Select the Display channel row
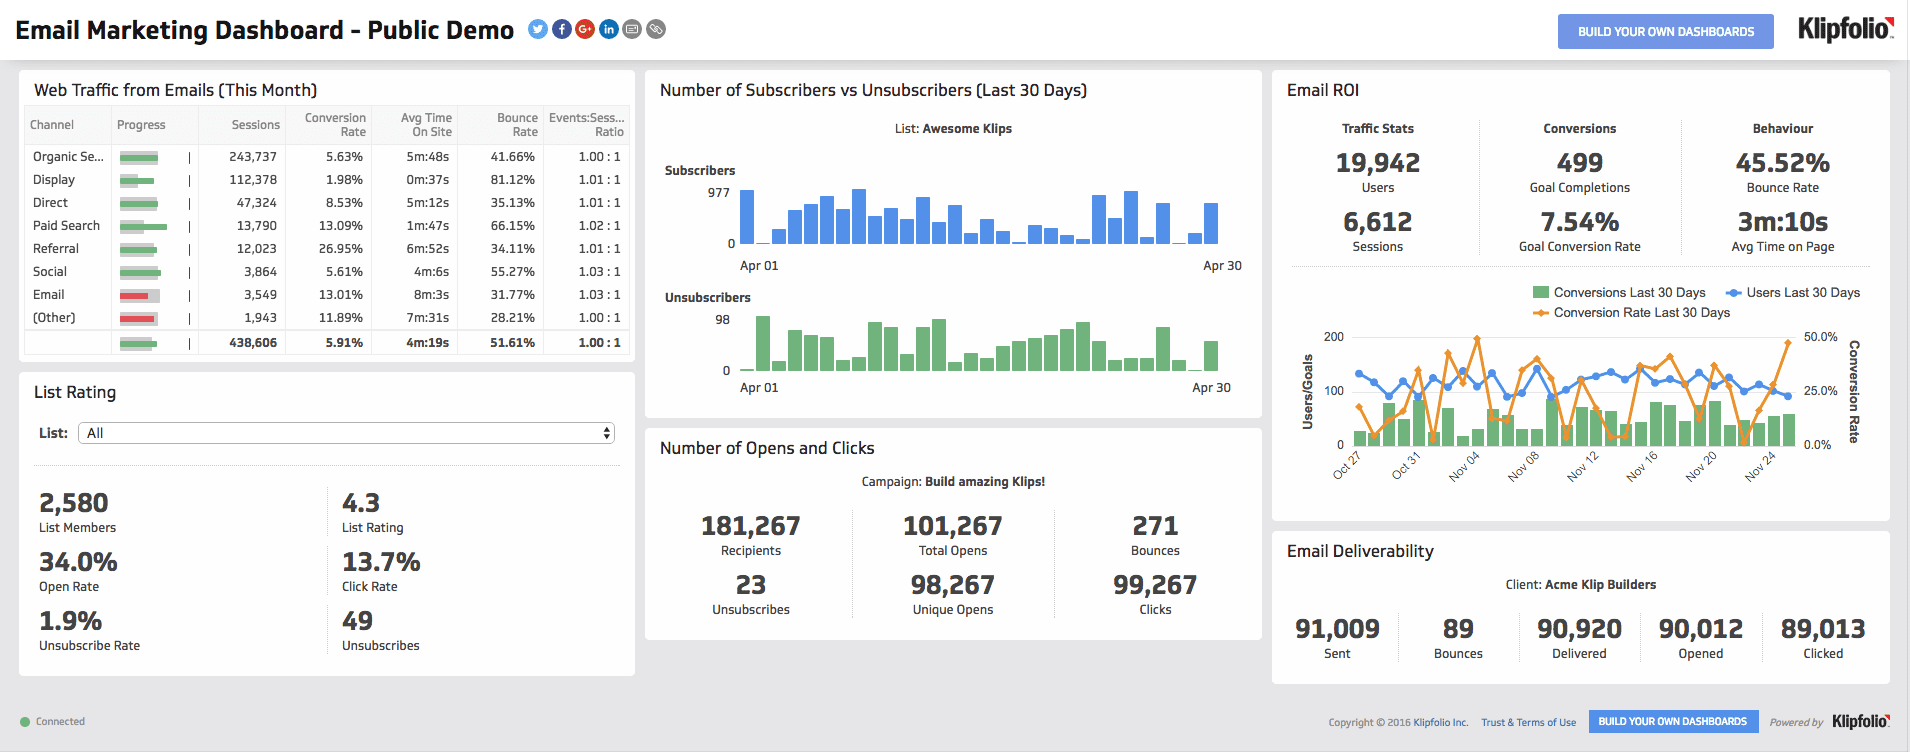This screenshot has width=1910, height=752. coord(327,180)
